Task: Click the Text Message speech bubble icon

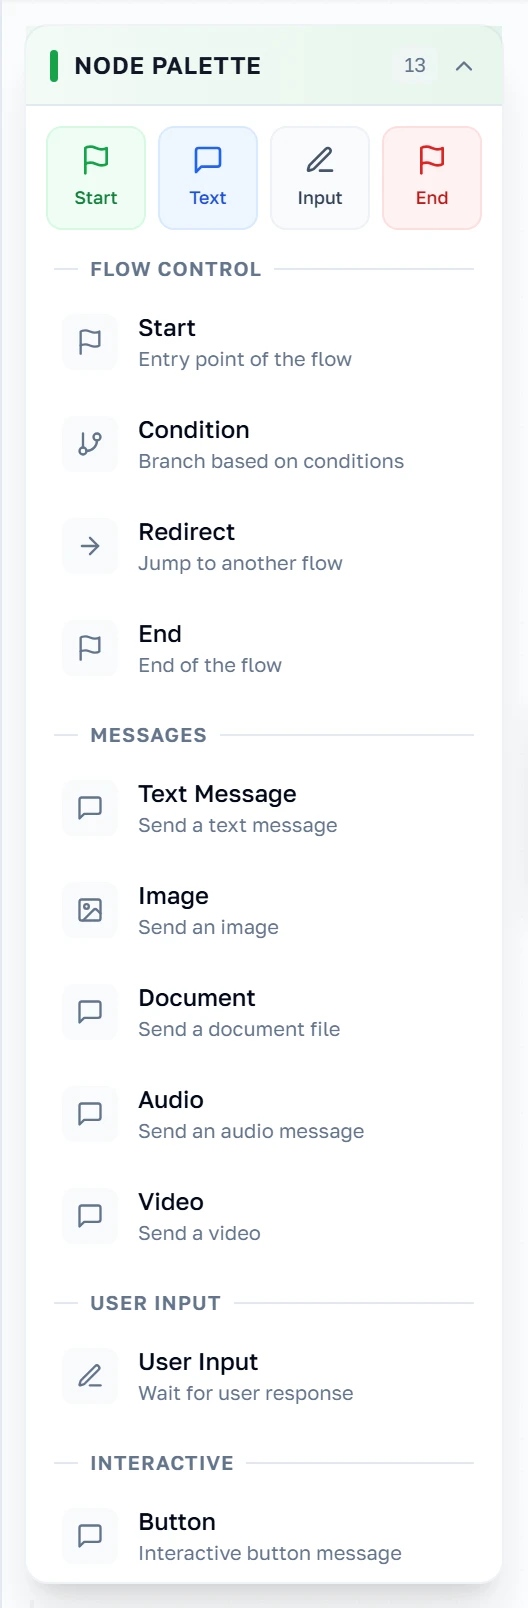Action: [x=90, y=808]
